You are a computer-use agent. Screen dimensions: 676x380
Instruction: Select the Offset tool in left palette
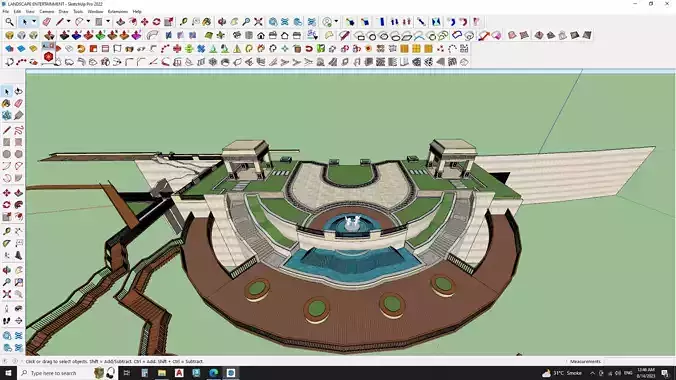[19, 217]
